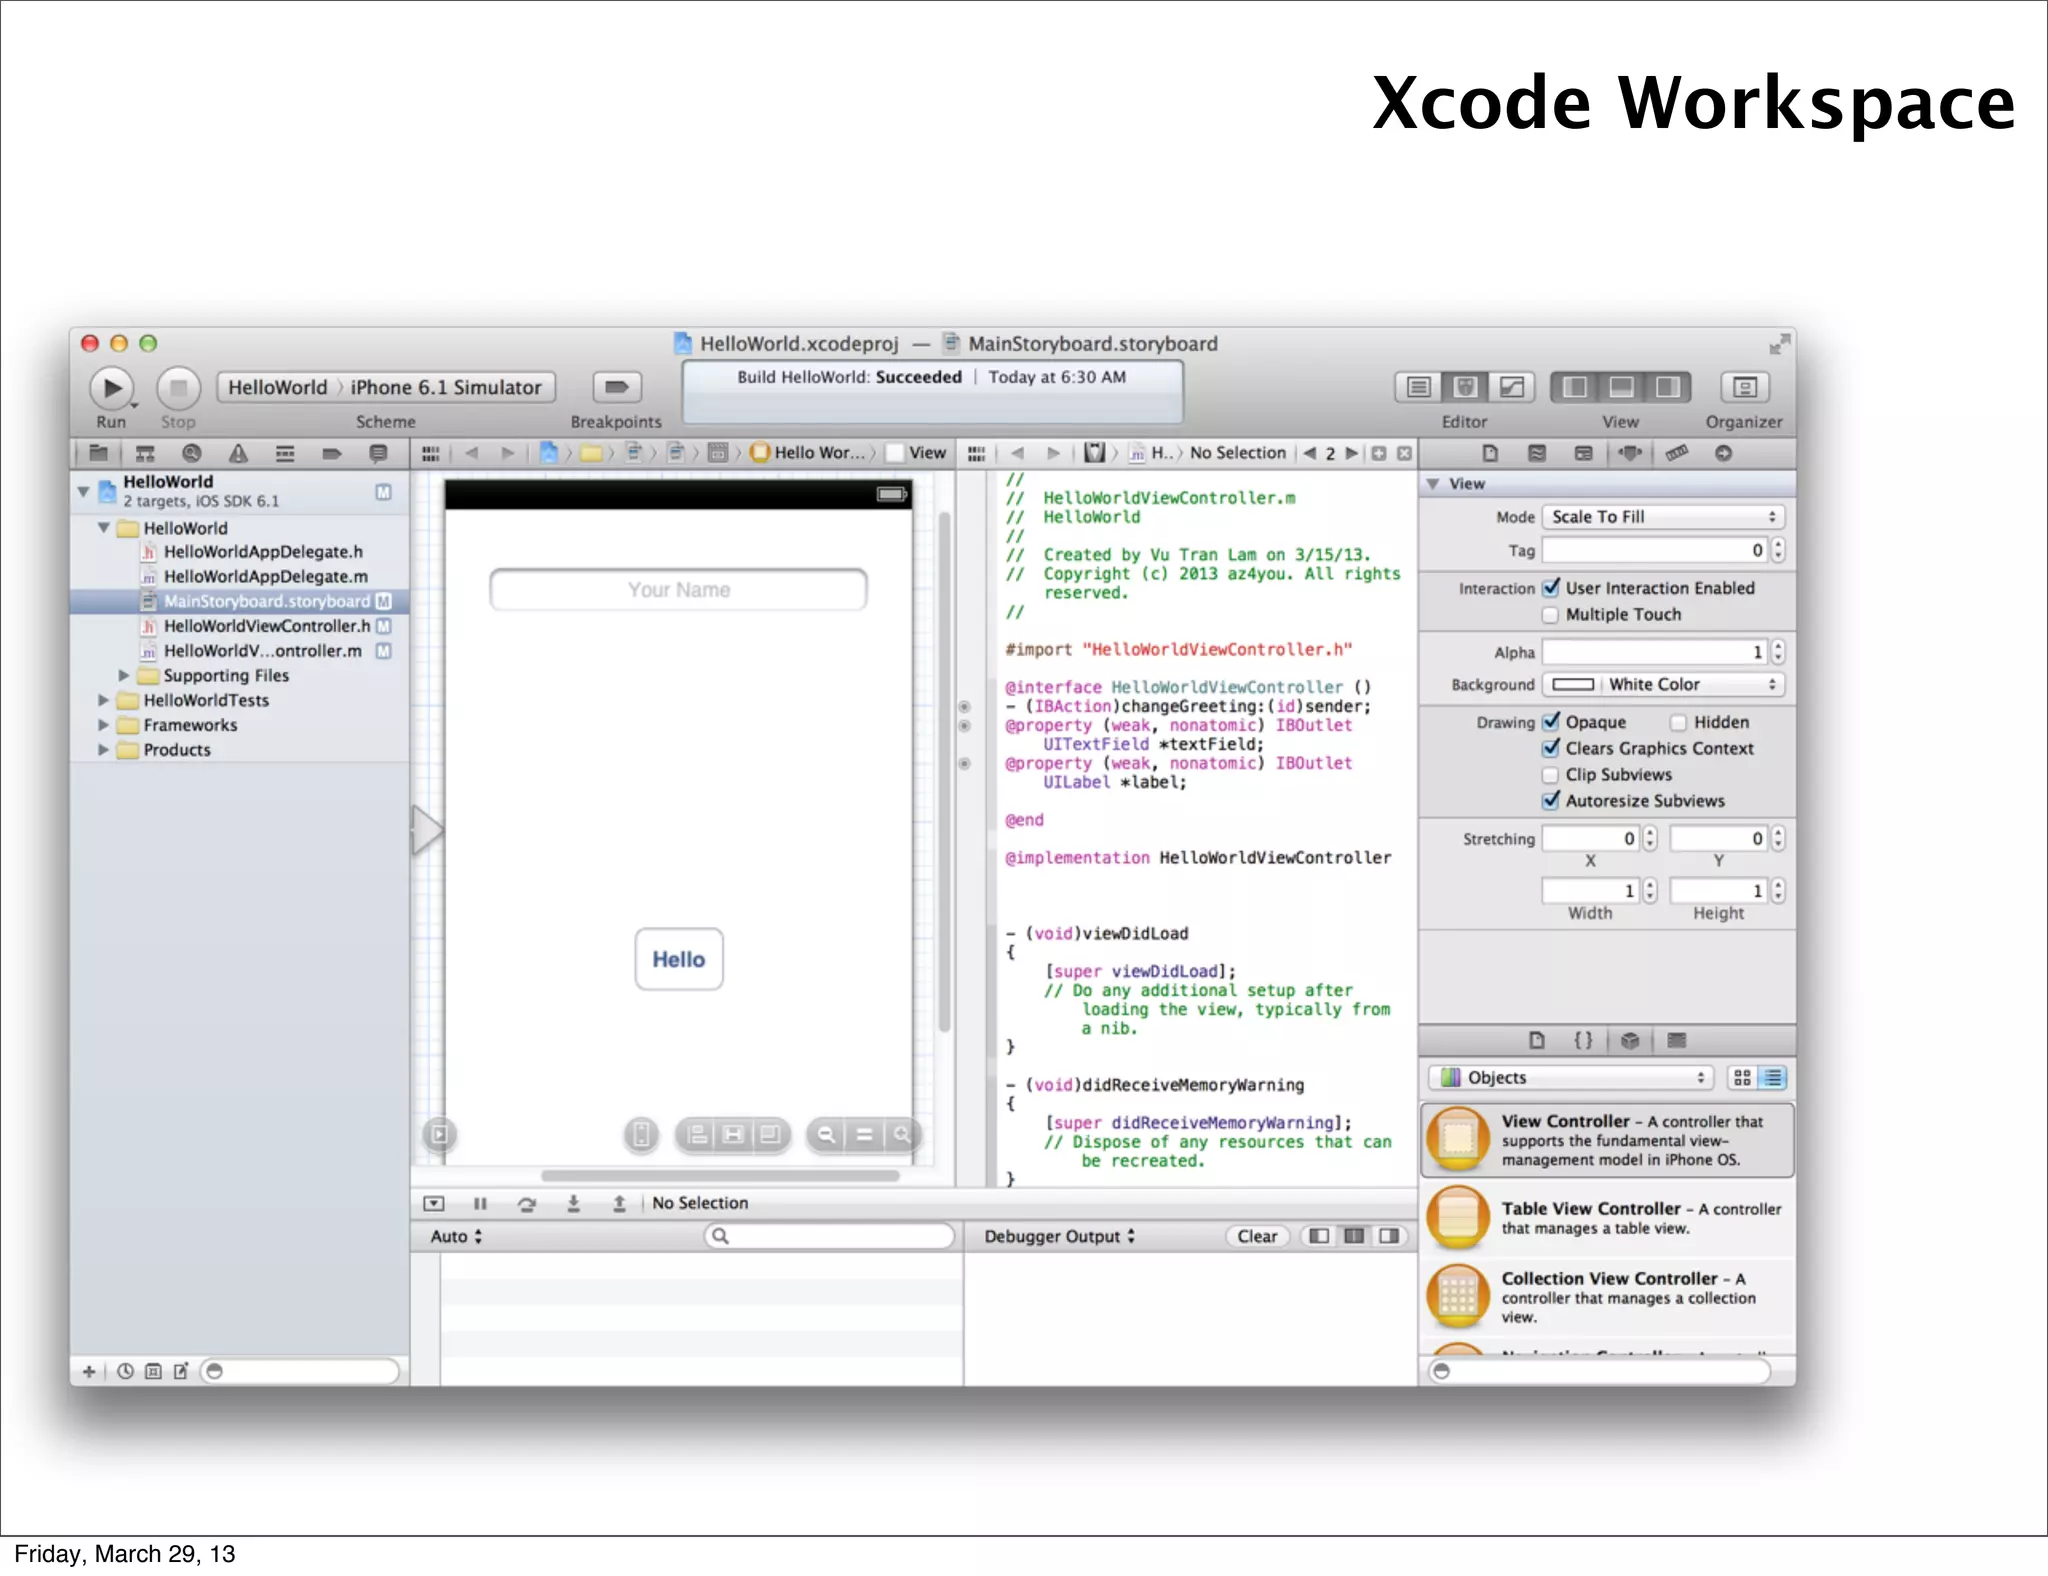Toggle Autoresize Subviews checkbox
Screen dimensions: 2048x1576
click(x=1551, y=800)
